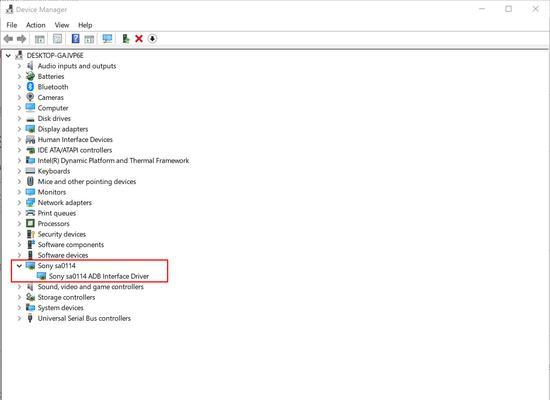The height and width of the screenshot is (400, 550).
Task: Open the Action menu
Action: 36,25
